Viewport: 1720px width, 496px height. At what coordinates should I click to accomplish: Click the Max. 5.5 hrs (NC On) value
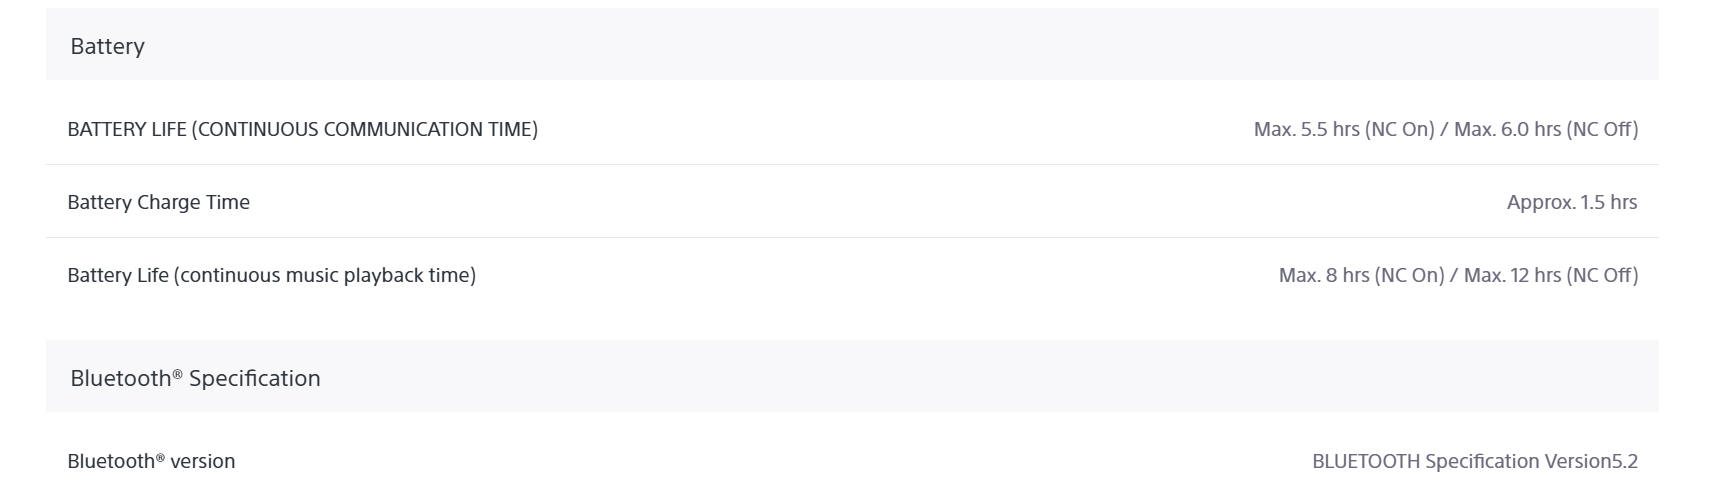click(x=1344, y=129)
